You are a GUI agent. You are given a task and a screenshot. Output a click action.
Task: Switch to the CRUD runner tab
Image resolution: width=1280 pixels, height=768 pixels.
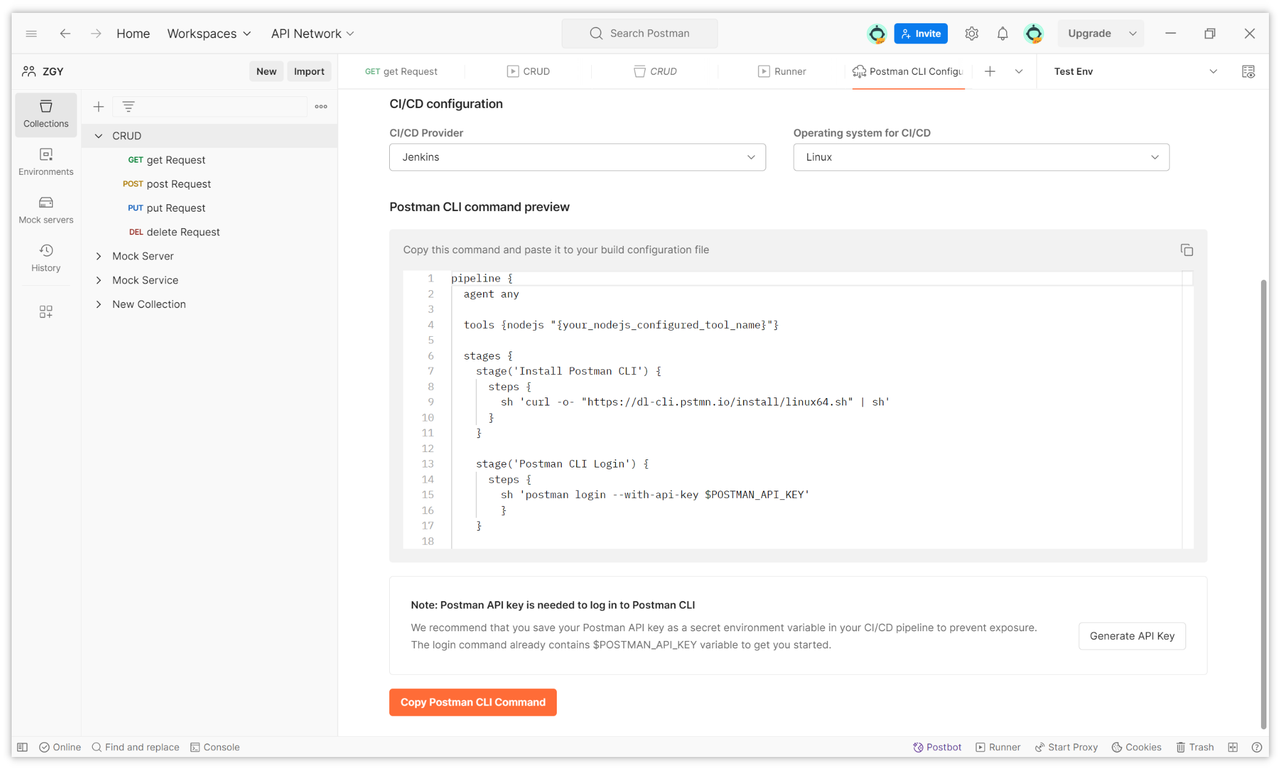coord(528,72)
